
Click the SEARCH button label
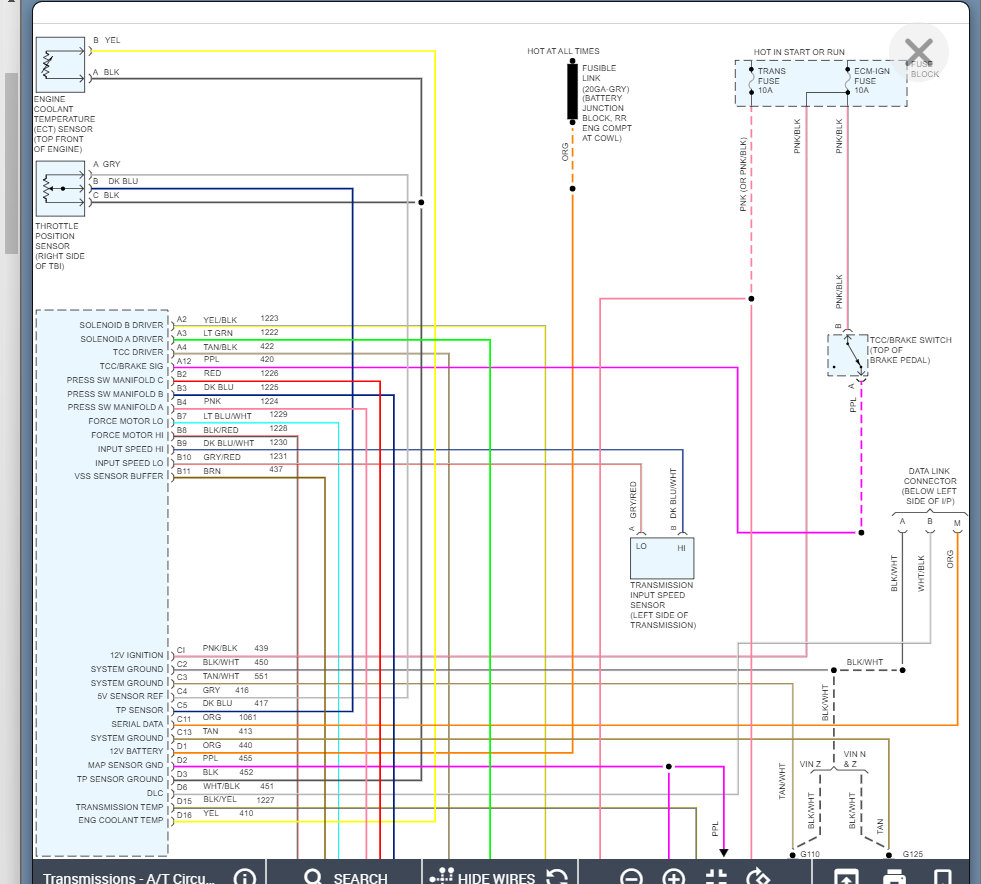click(x=360, y=878)
